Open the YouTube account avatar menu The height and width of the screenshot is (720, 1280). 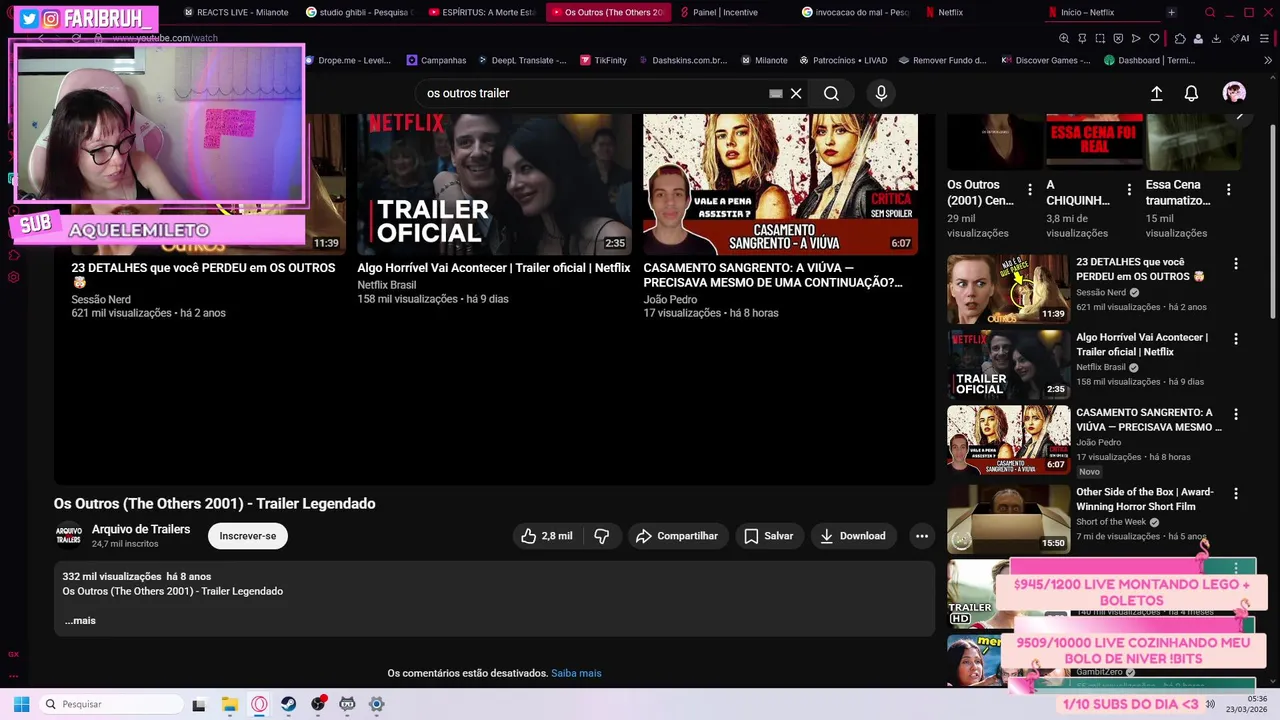[x=1234, y=93]
